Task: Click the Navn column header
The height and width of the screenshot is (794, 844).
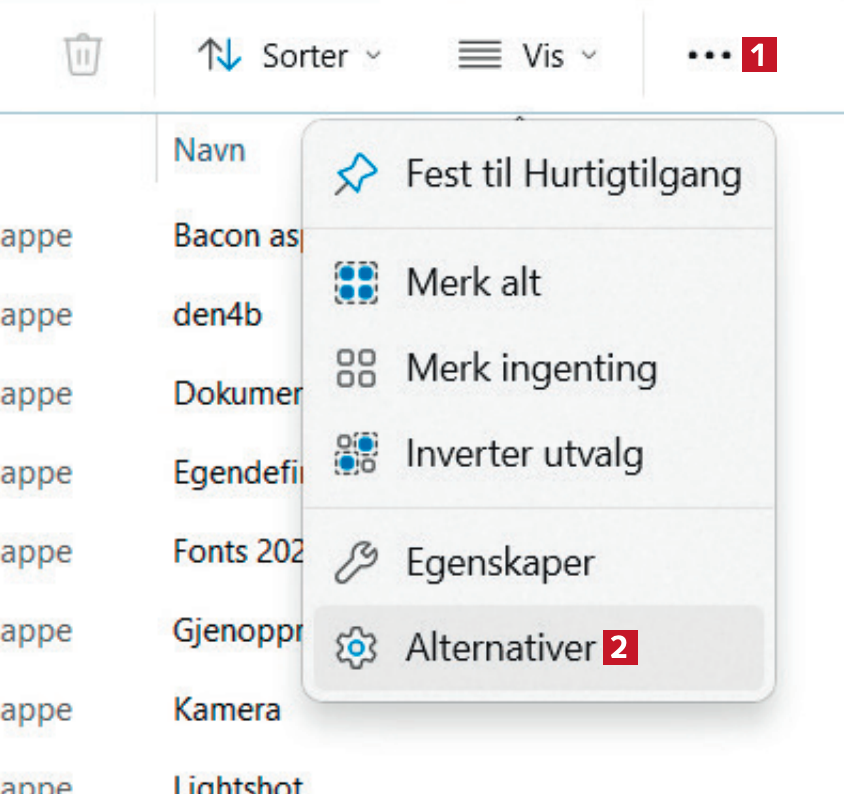Action: point(210,150)
